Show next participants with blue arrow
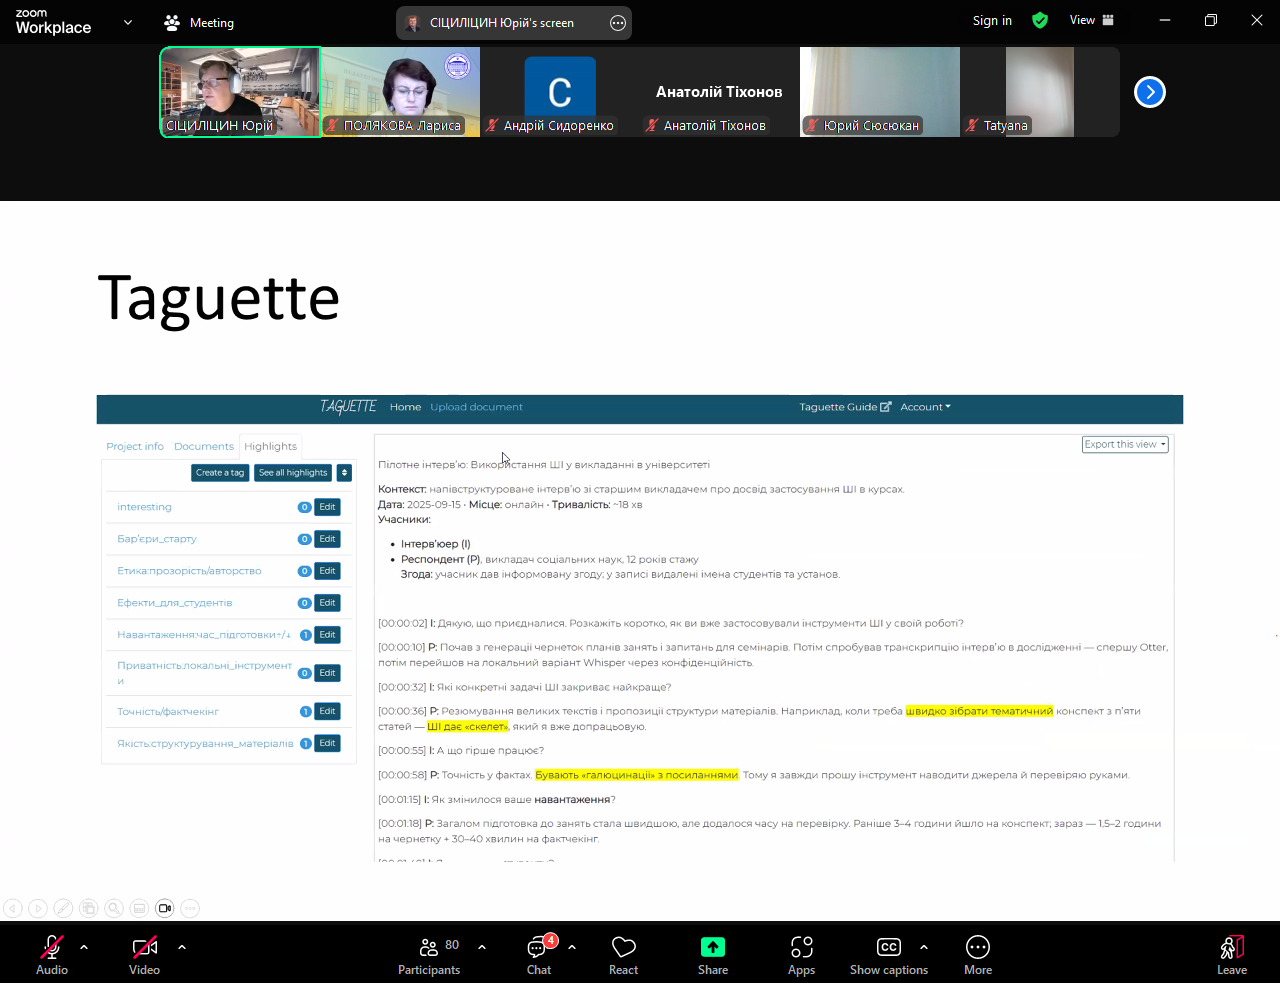Image resolution: width=1280 pixels, height=984 pixels. (1150, 92)
